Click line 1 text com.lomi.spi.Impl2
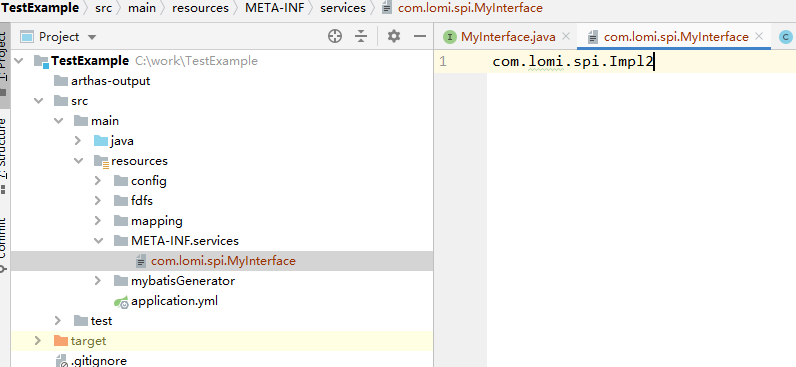Image resolution: width=796 pixels, height=367 pixels. point(573,62)
